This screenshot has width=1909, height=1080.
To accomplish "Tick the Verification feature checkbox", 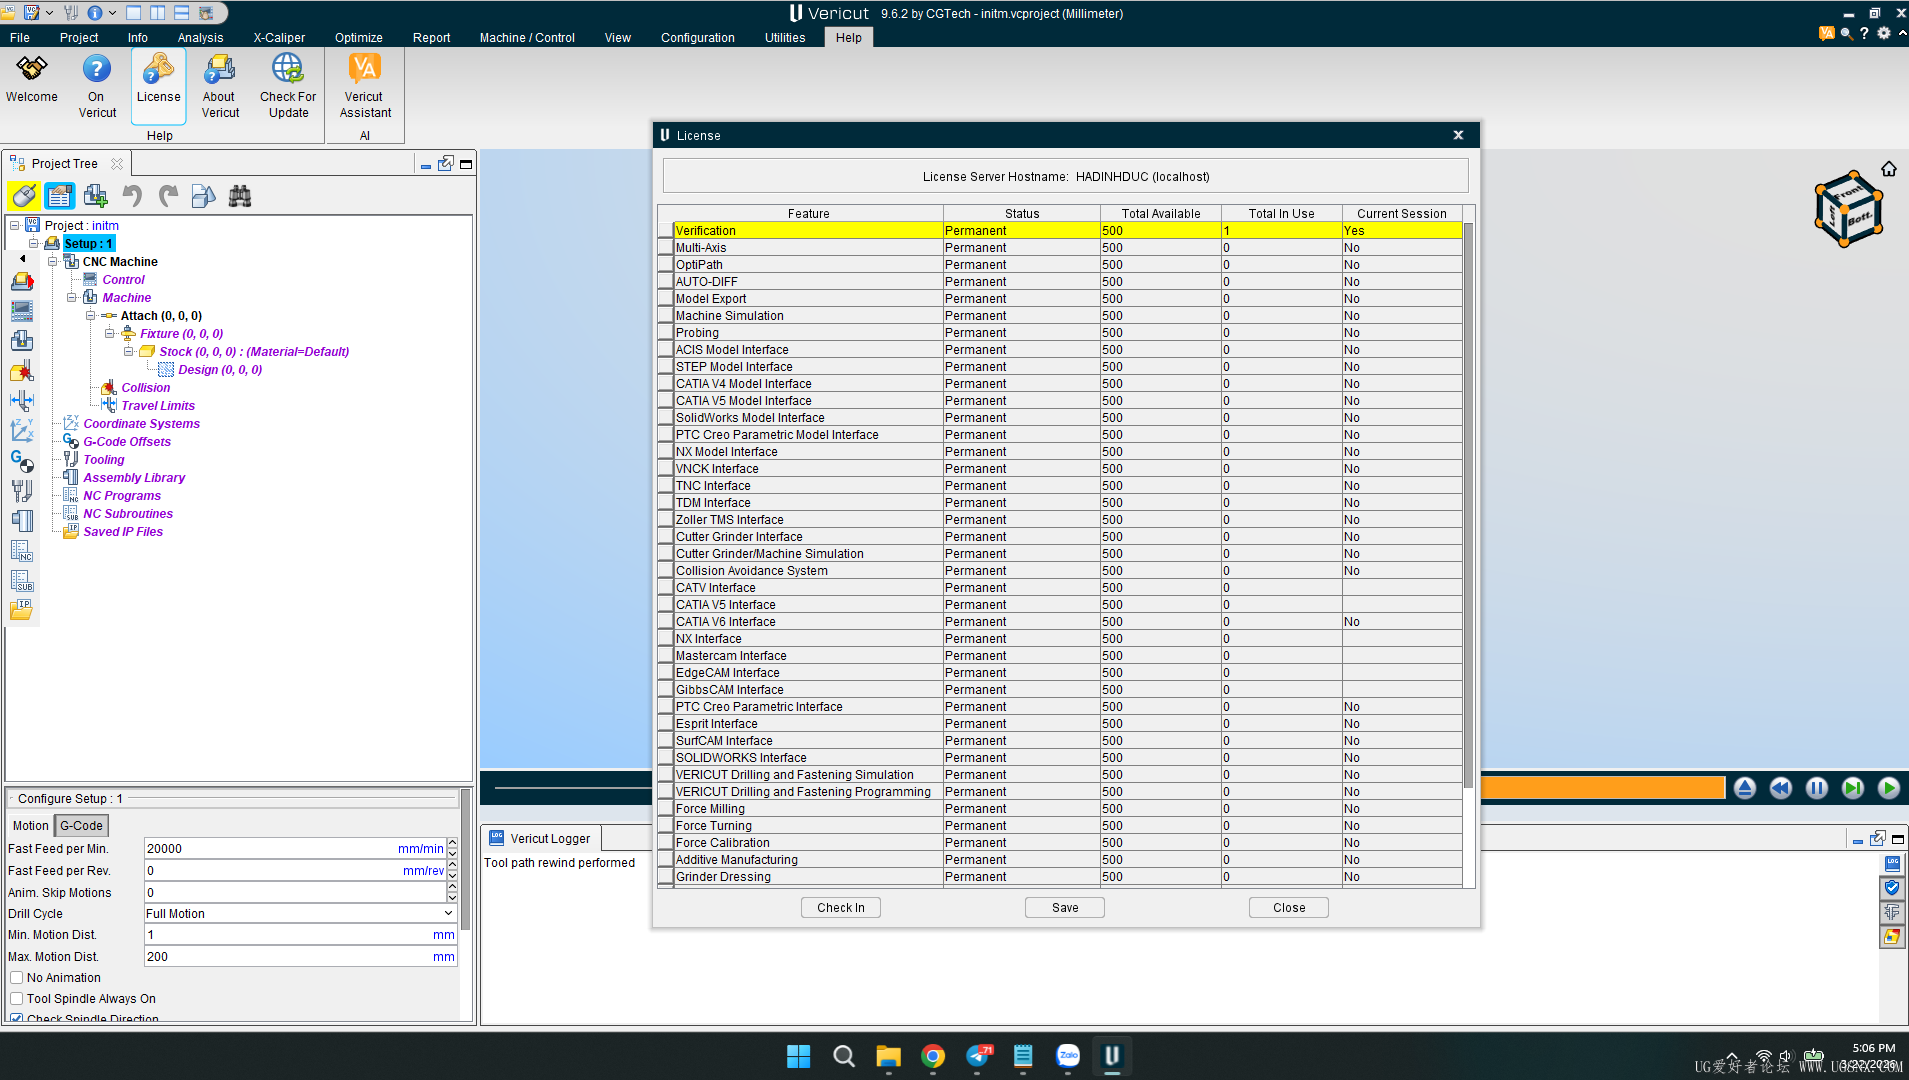I will [x=666, y=231].
